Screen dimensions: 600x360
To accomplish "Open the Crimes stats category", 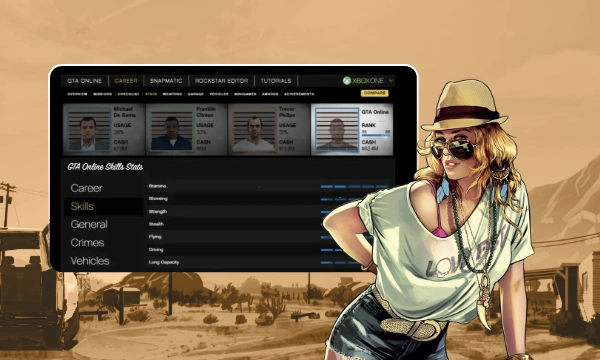I will tap(87, 243).
